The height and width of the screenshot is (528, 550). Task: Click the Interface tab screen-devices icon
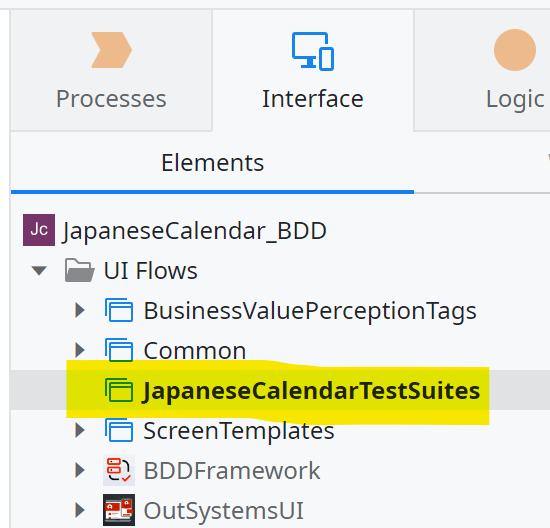(313, 51)
